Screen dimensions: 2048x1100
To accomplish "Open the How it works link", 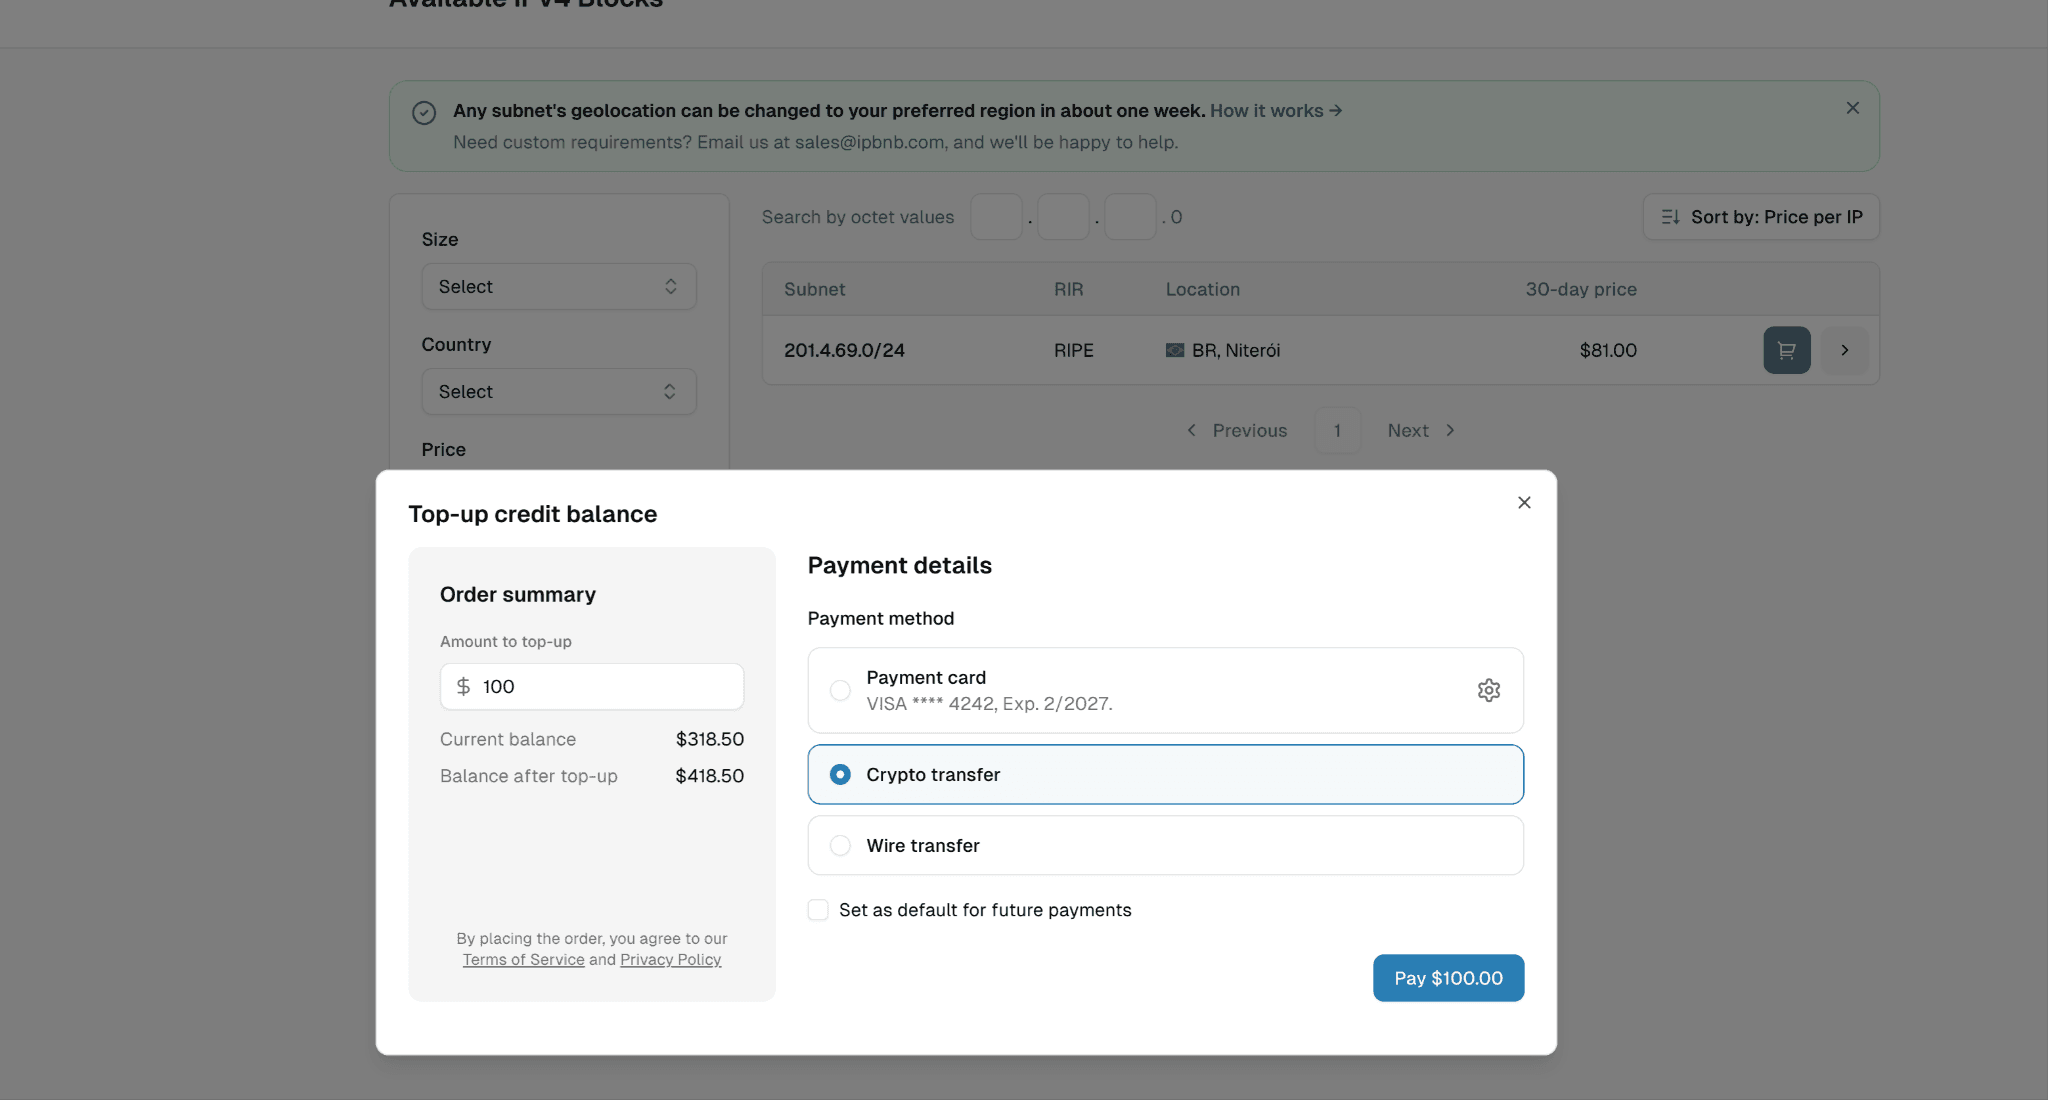I will (1276, 110).
